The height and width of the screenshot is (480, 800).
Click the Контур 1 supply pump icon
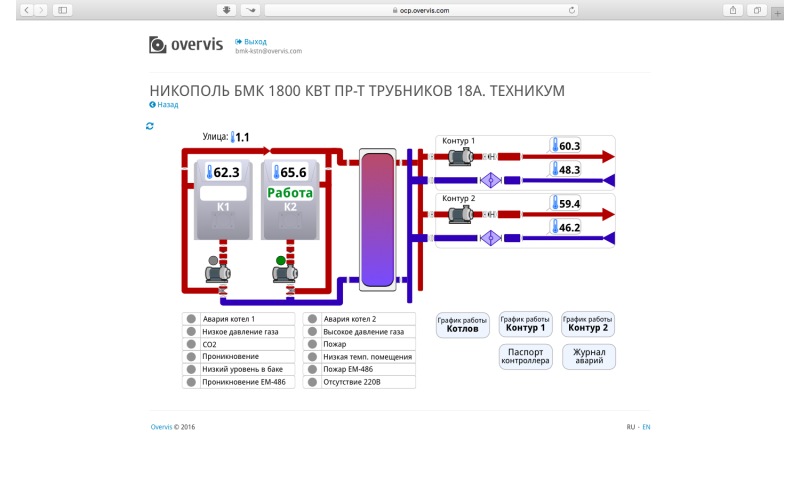pos(461,157)
